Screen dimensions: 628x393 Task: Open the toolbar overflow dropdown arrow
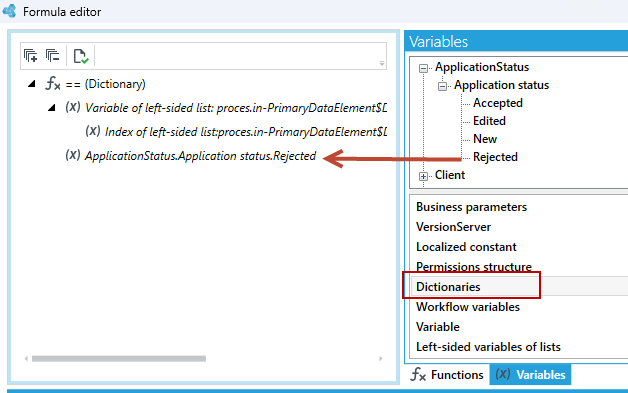[382, 63]
